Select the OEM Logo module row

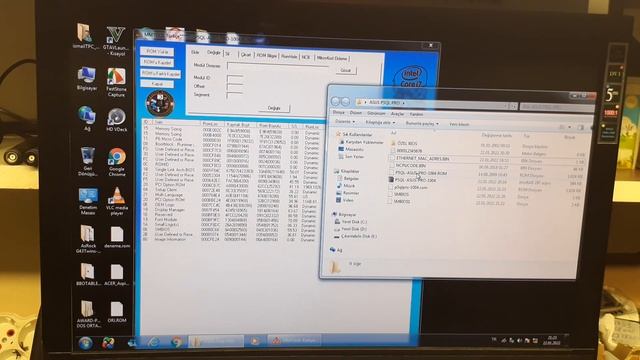tap(229, 205)
